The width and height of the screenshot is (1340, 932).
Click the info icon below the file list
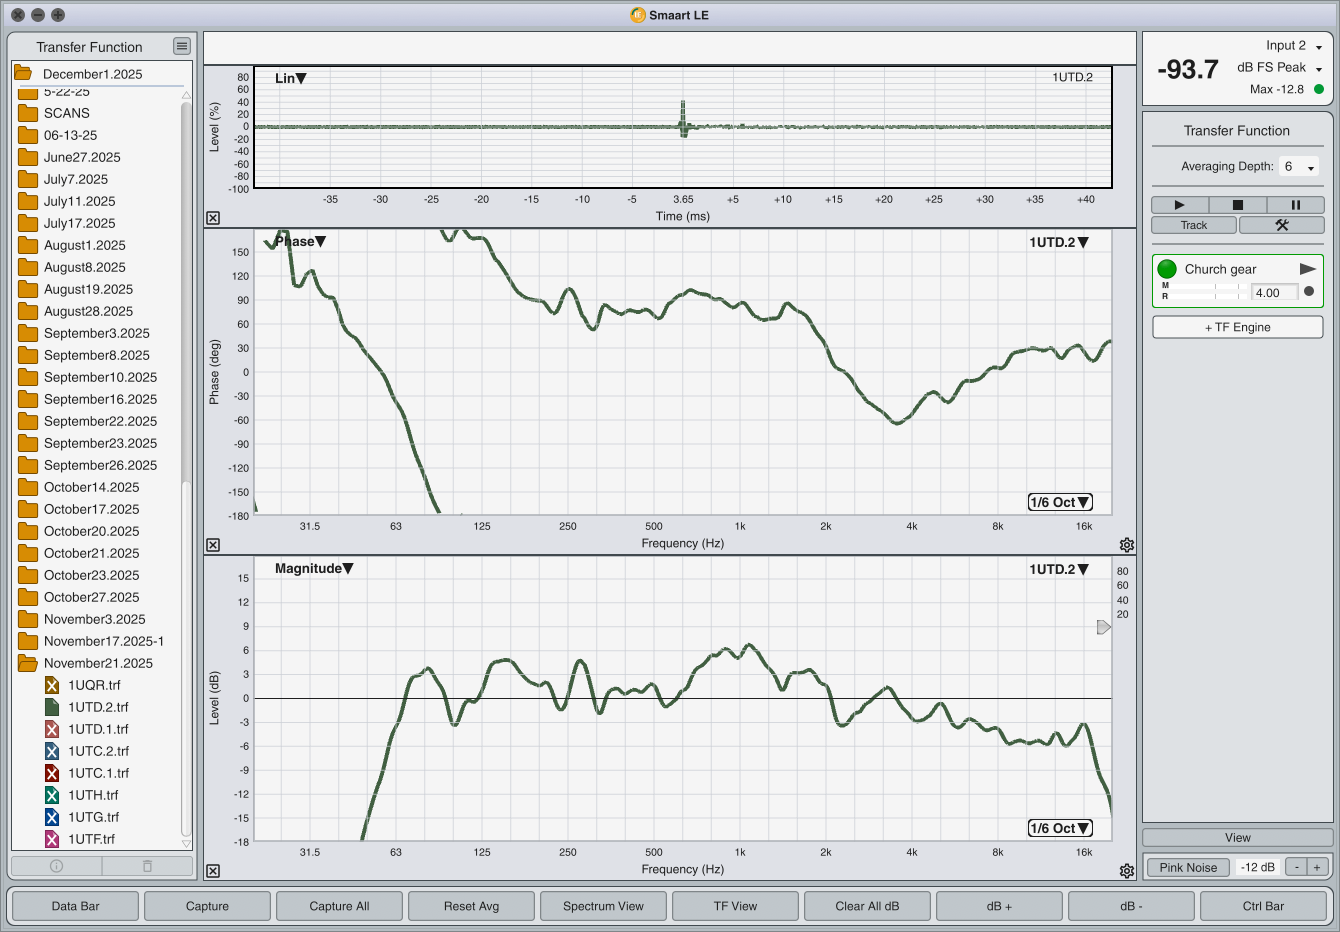pyautogui.click(x=57, y=866)
